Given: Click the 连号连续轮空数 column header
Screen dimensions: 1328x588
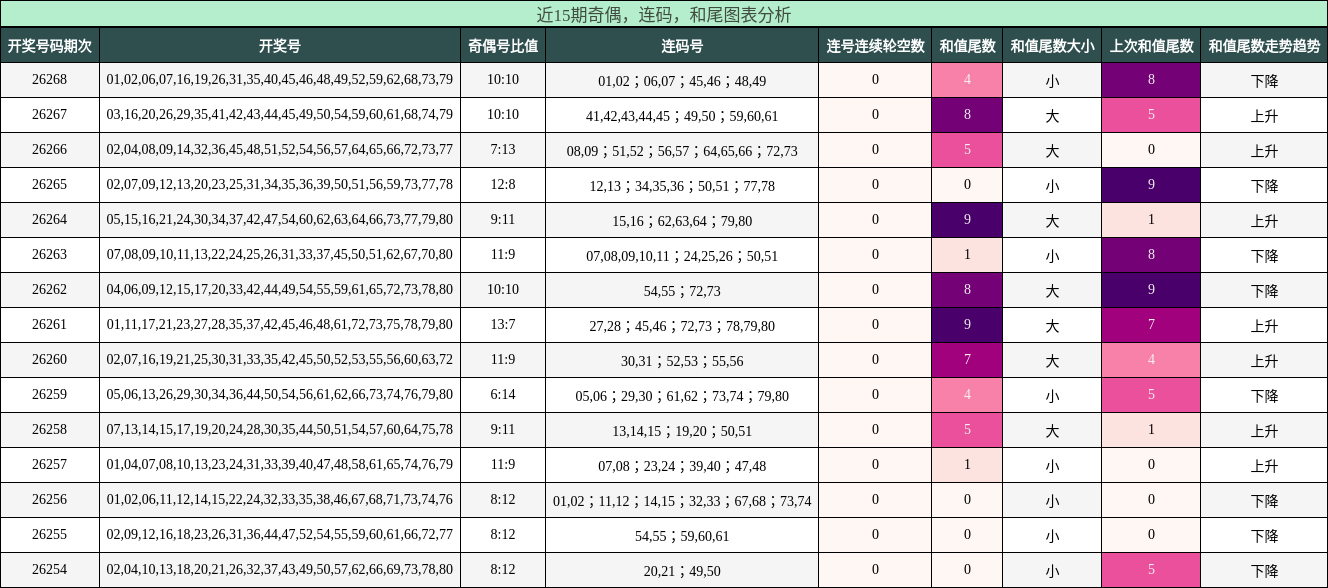Looking at the screenshot, I should pyautogui.click(x=875, y=46).
